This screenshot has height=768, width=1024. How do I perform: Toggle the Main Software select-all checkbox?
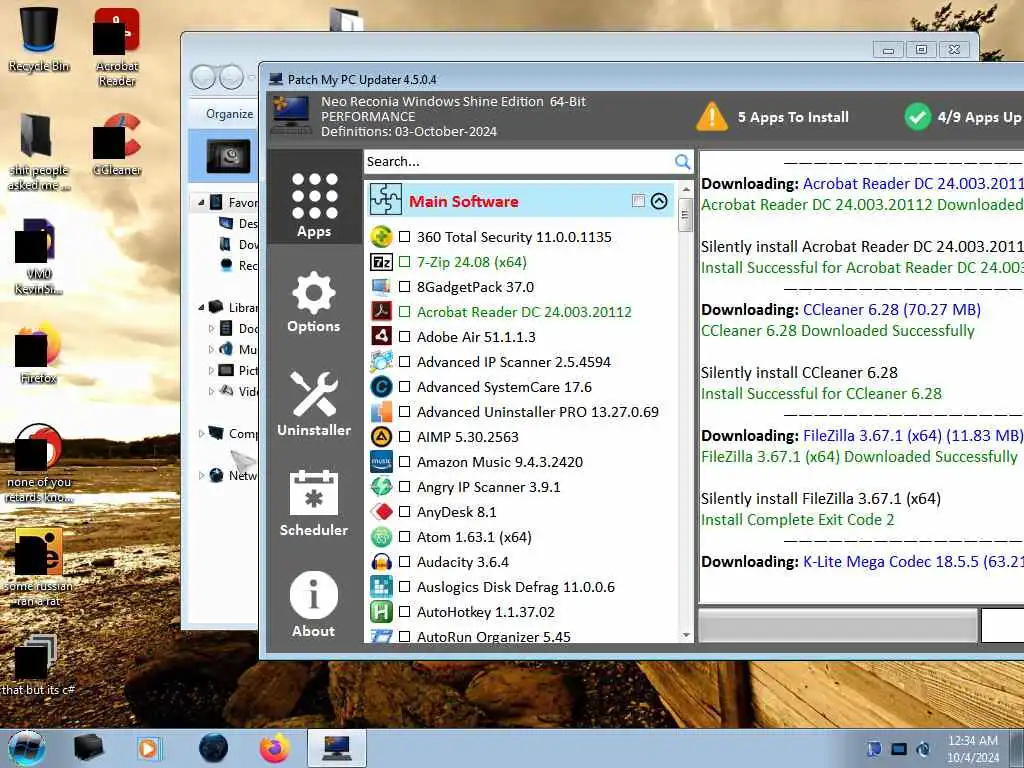click(x=638, y=200)
